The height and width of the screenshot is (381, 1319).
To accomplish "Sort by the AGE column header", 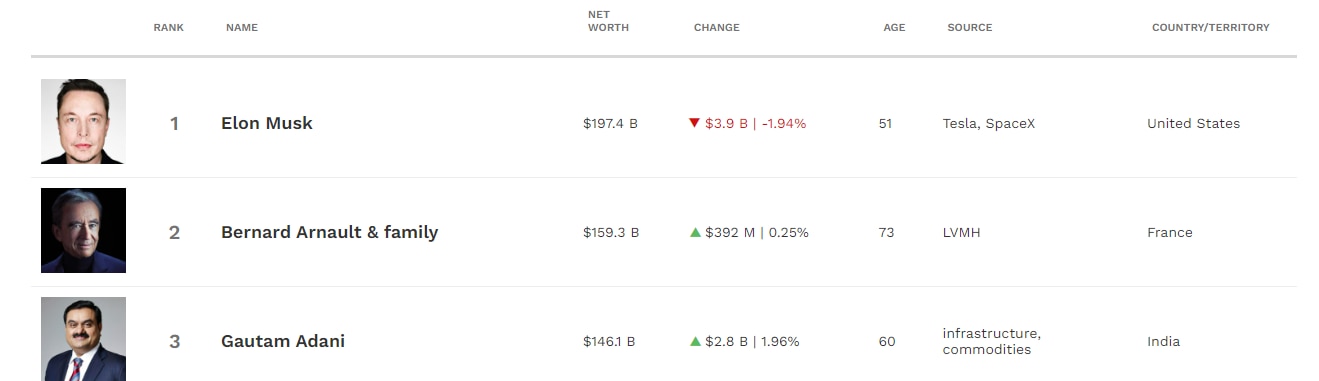I will 894,28.
